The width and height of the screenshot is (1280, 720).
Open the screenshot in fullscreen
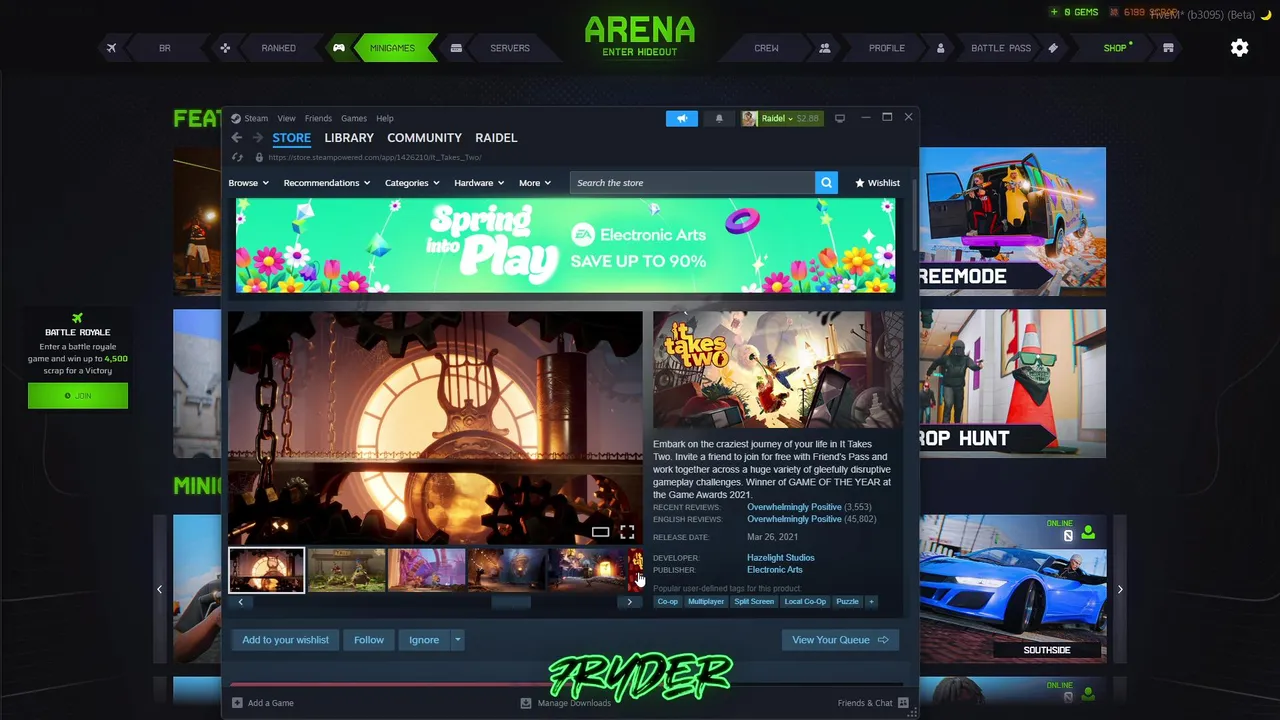[627, 532]
